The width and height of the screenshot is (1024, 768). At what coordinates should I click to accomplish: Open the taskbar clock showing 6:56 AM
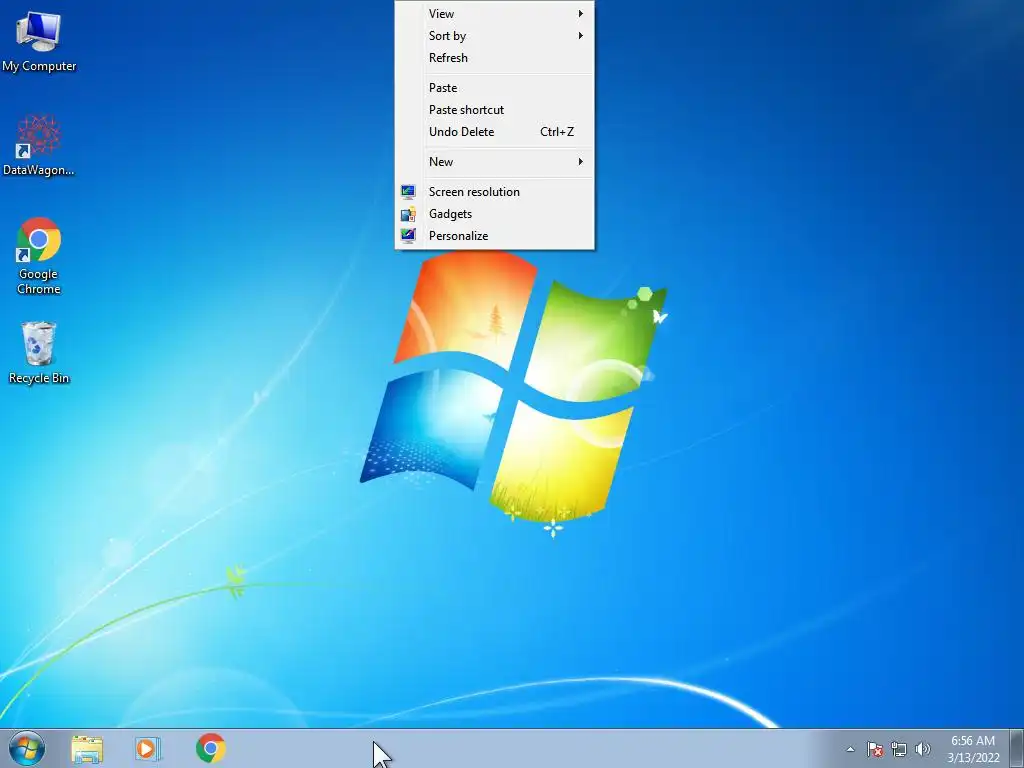click(973, 749)
